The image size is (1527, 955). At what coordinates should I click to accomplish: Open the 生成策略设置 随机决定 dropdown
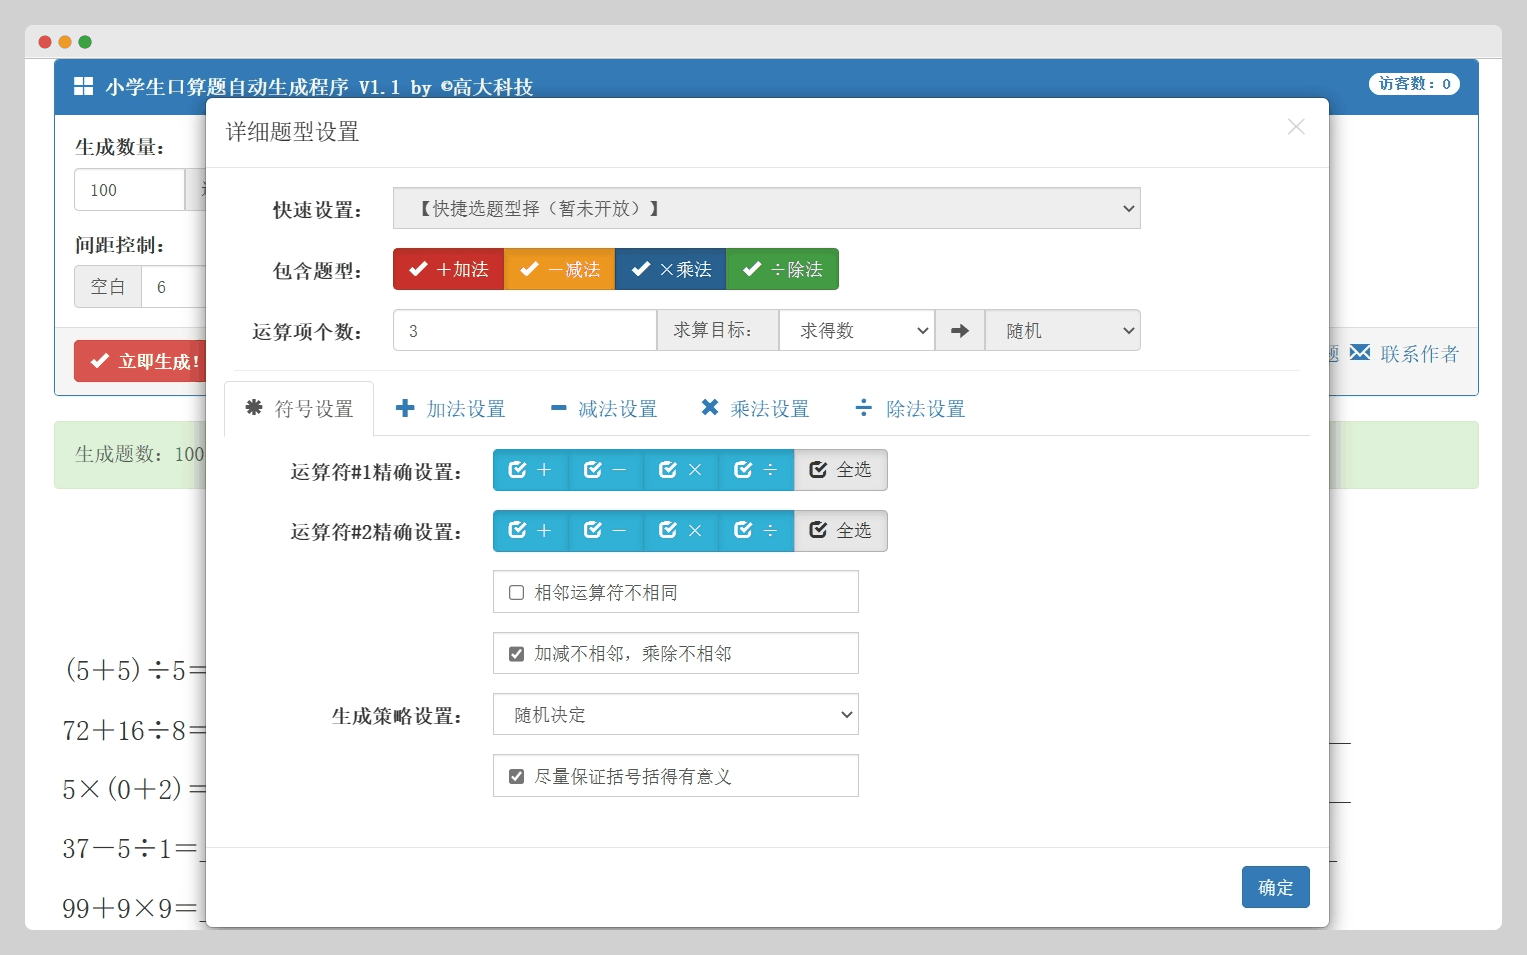tap(675, 715)
